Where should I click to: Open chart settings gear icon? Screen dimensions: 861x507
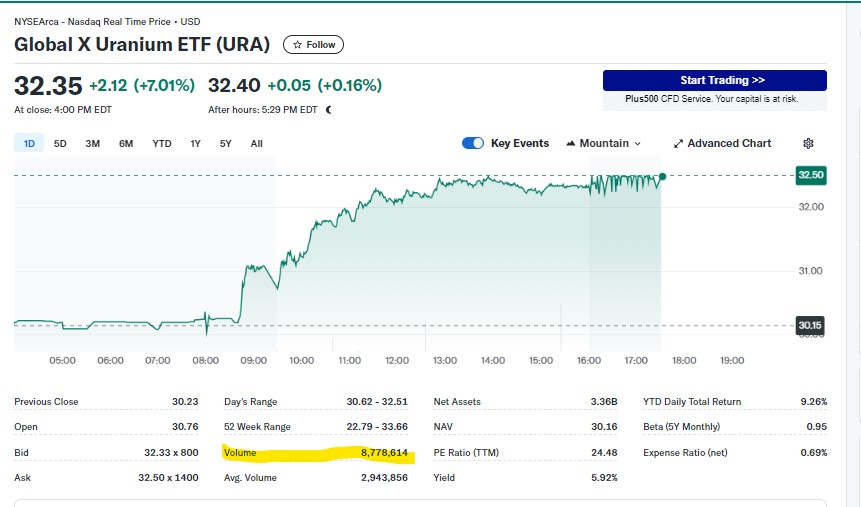808,143
